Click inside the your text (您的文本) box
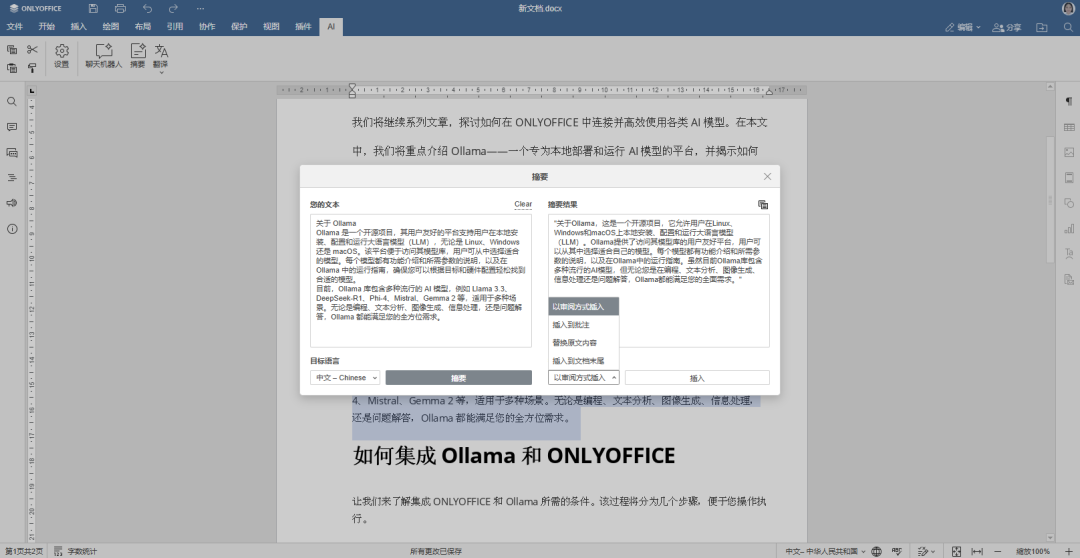Image resolution: width=1080 pixels, height=558 pixels. coord(420,280)
